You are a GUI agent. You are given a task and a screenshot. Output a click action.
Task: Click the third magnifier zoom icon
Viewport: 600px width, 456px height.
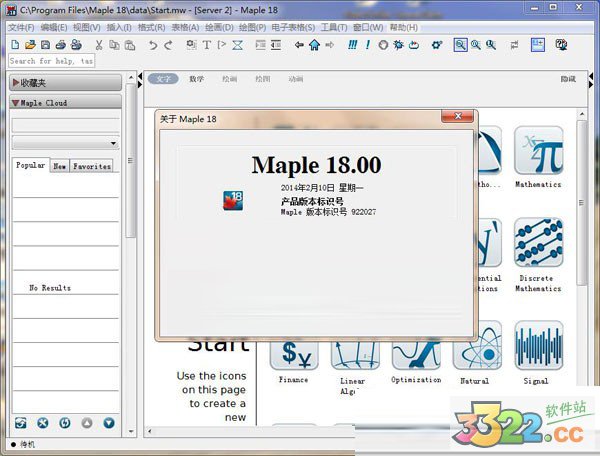coord(491,45)
